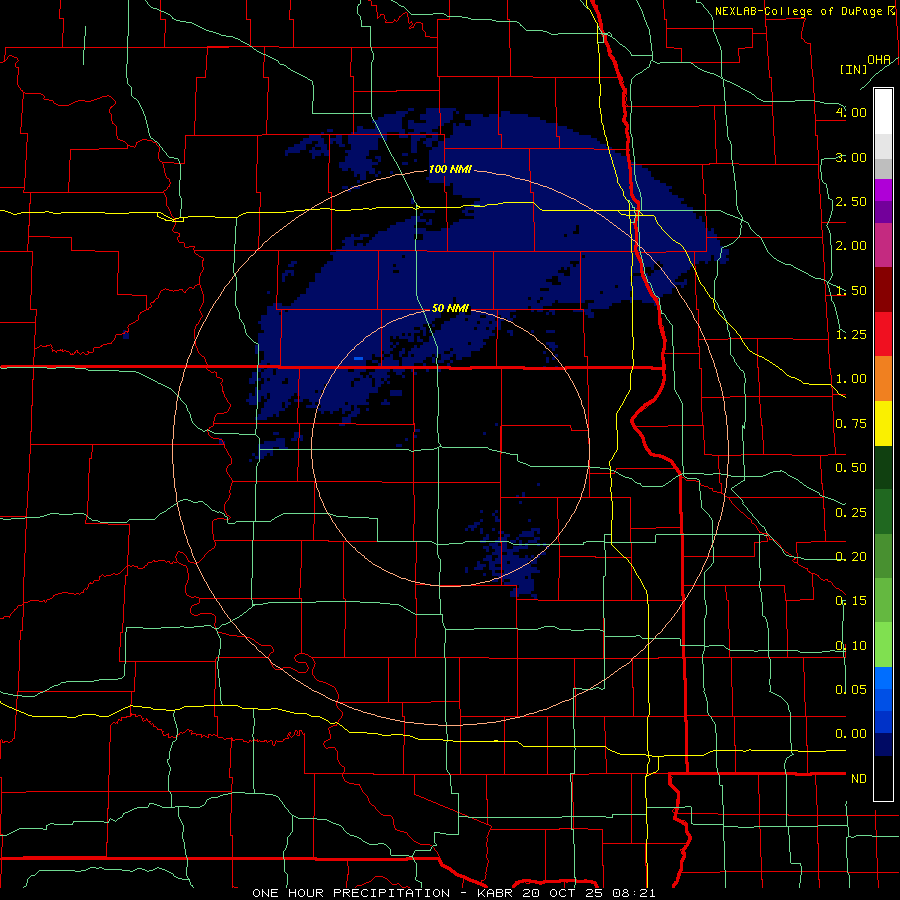
Task: Select the orange swatch beside 1.00
Action: (883, 379)
